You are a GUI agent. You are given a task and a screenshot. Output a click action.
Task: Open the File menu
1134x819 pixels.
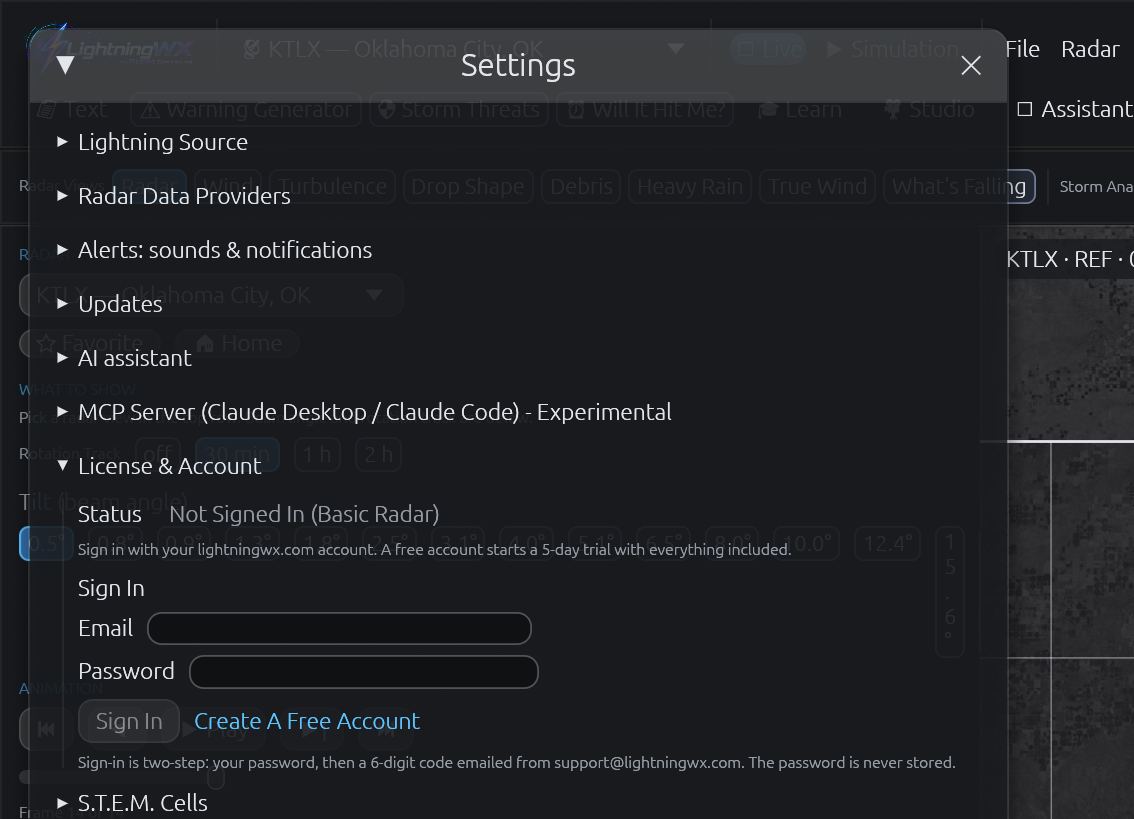click(1023, 49)
